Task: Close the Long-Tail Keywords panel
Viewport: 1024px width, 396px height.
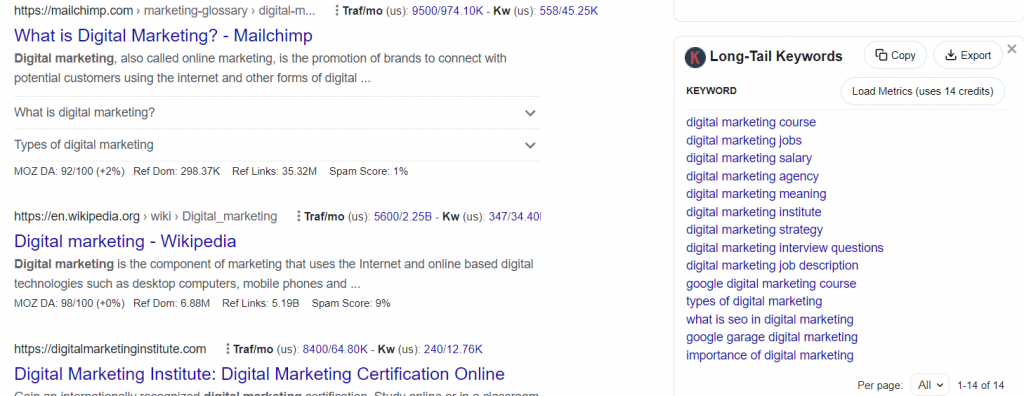Action: point(1012,49)
